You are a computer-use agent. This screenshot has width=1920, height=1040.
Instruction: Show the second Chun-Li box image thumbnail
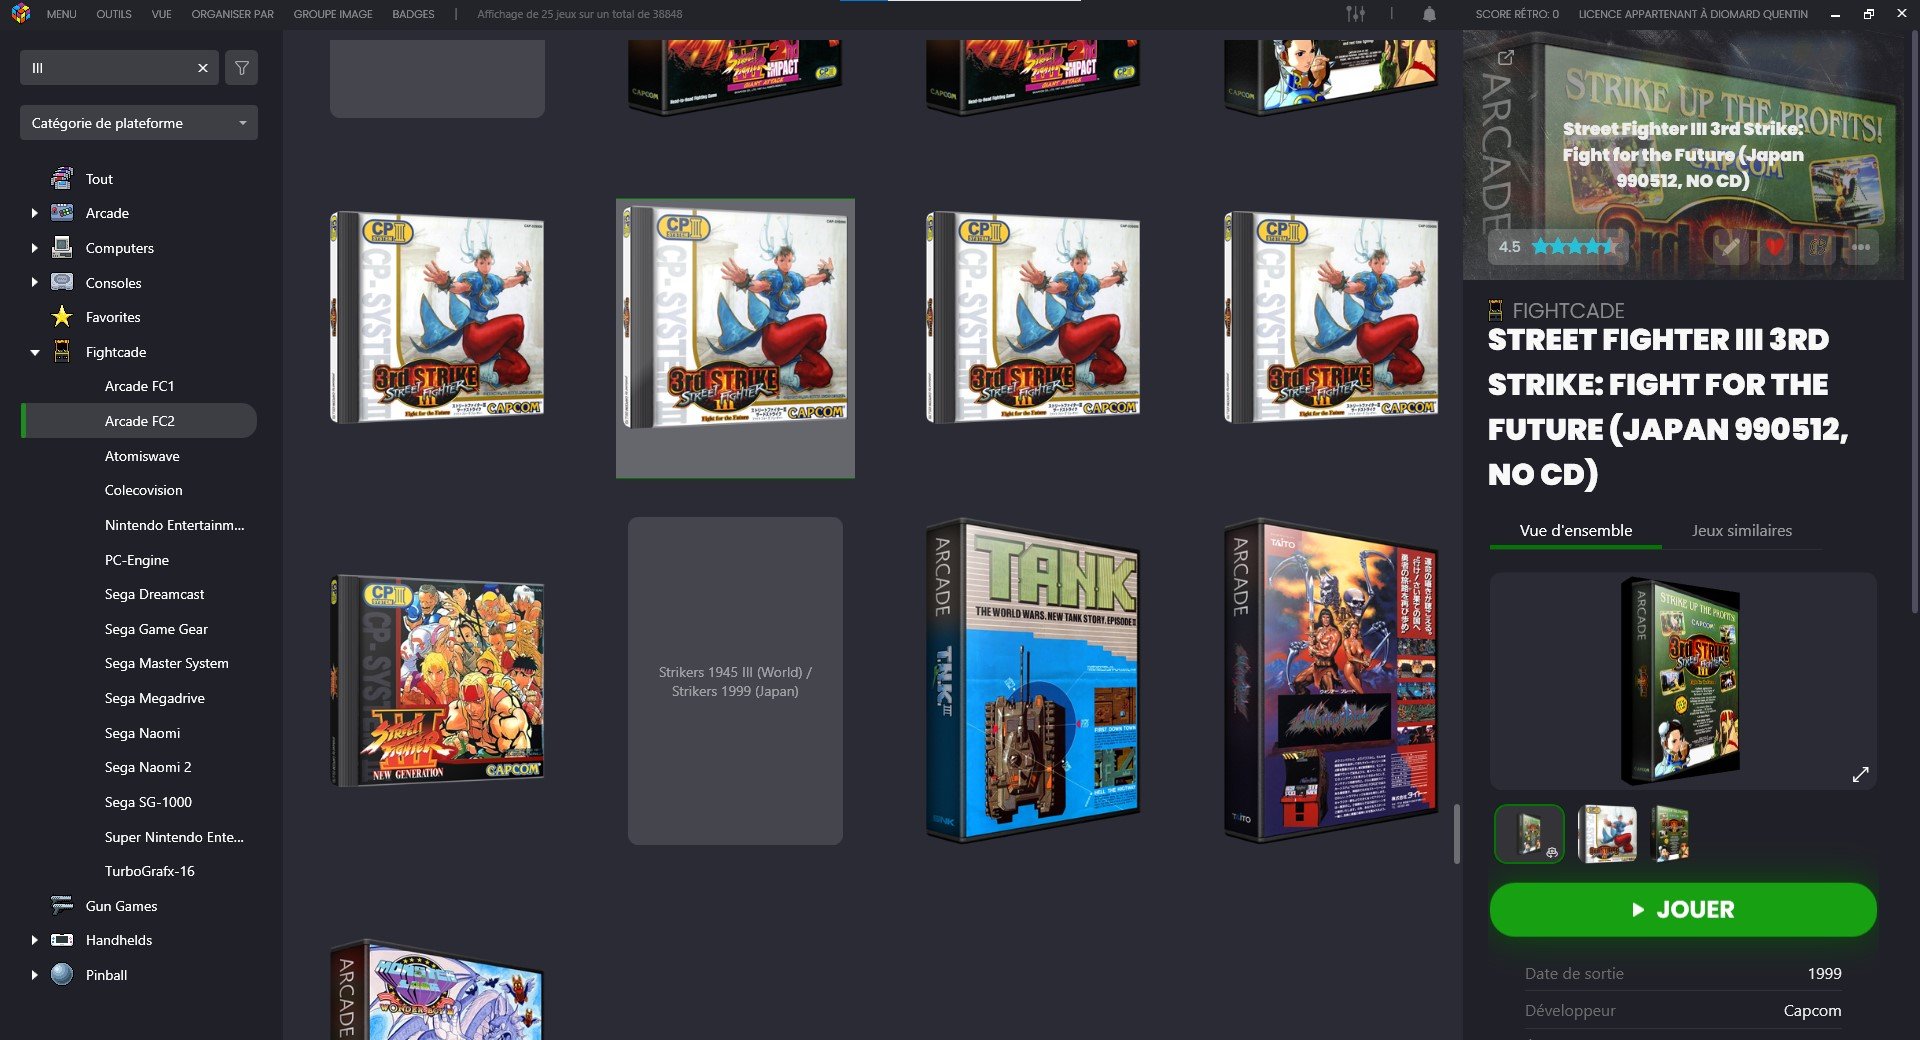[1606, 834]
